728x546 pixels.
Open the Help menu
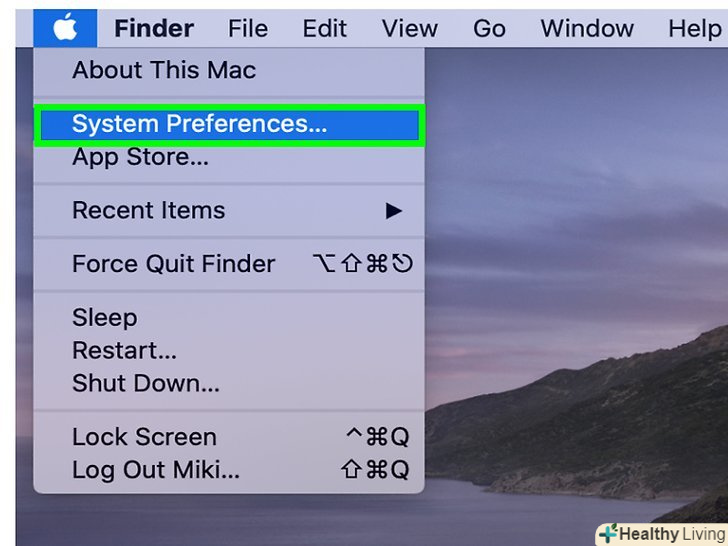[694, 28]
